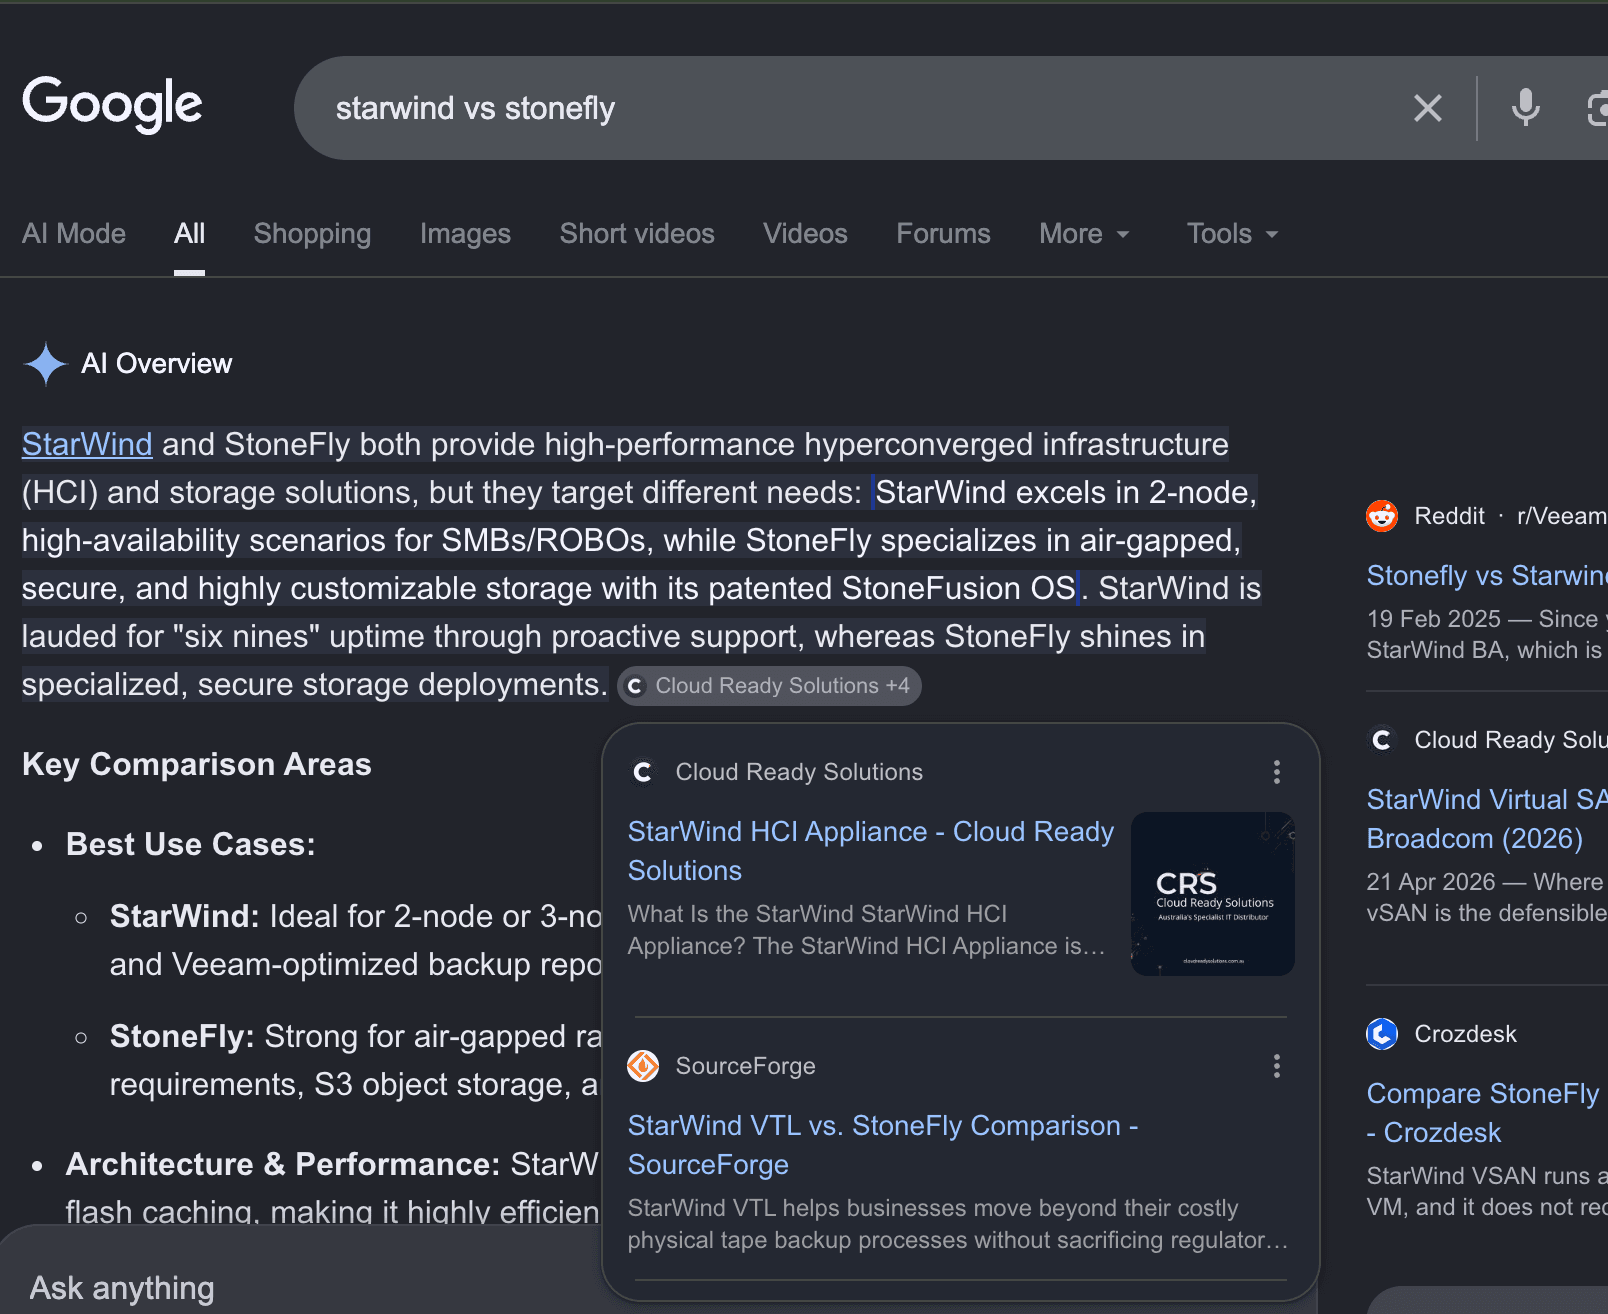The width and height of the screenshot is (1608, 1314).
Task: Open Short videos tab
Action: (x=637, y=234)
